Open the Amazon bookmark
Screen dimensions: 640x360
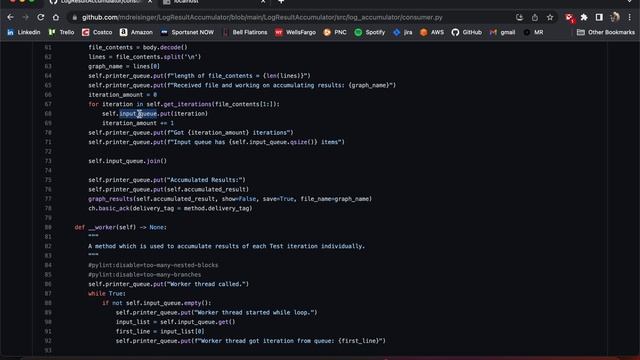[136, 32]
